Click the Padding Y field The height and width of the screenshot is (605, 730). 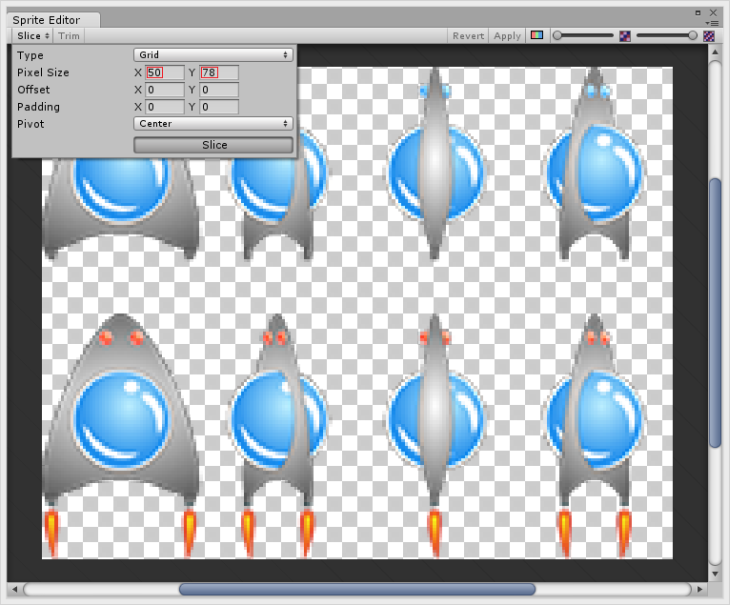point(219,107)
